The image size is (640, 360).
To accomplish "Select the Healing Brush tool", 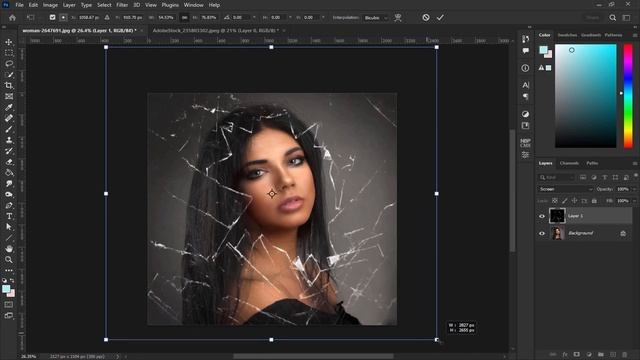I will tap(9, 118).
